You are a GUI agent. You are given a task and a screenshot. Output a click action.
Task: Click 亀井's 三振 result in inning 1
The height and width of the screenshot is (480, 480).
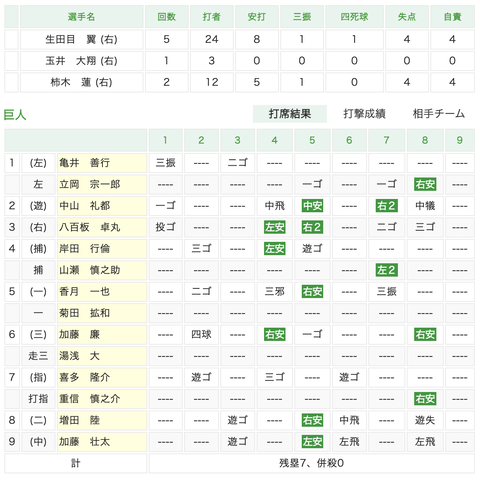tap(166, 163)
